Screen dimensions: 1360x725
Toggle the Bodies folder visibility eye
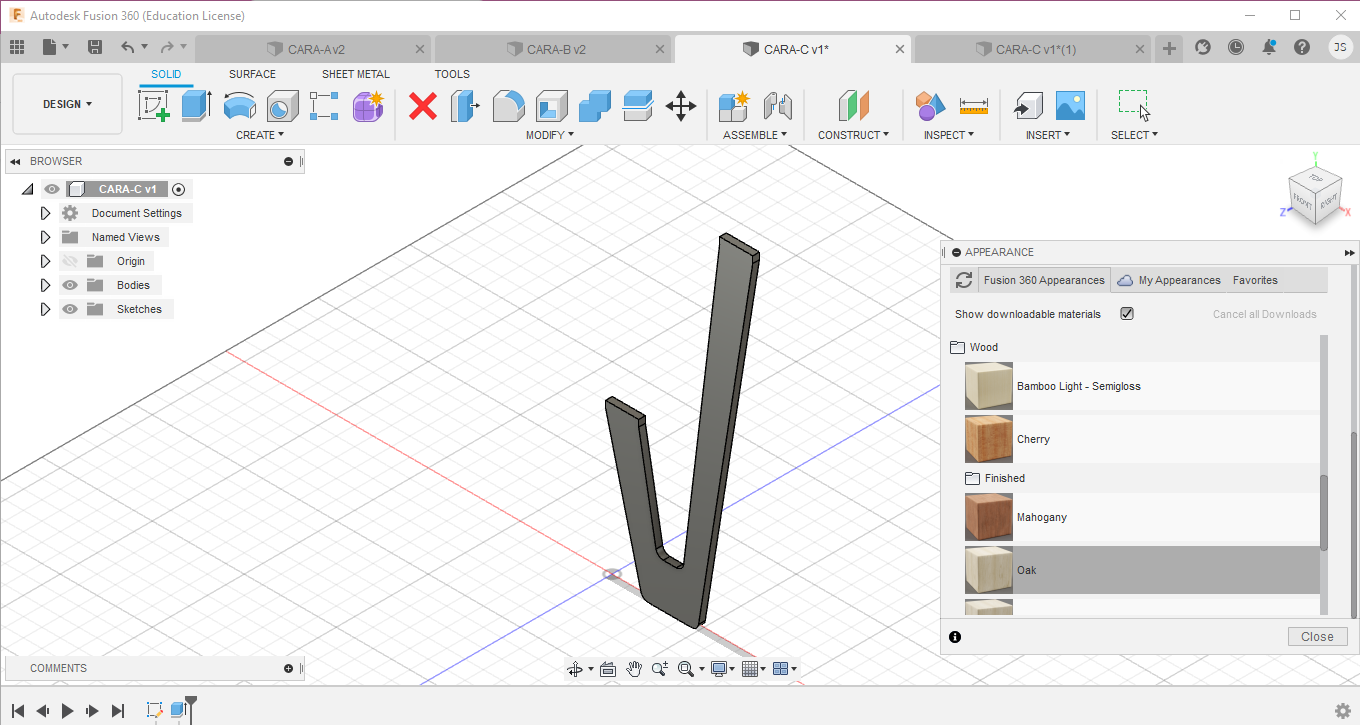pos(70,285)
